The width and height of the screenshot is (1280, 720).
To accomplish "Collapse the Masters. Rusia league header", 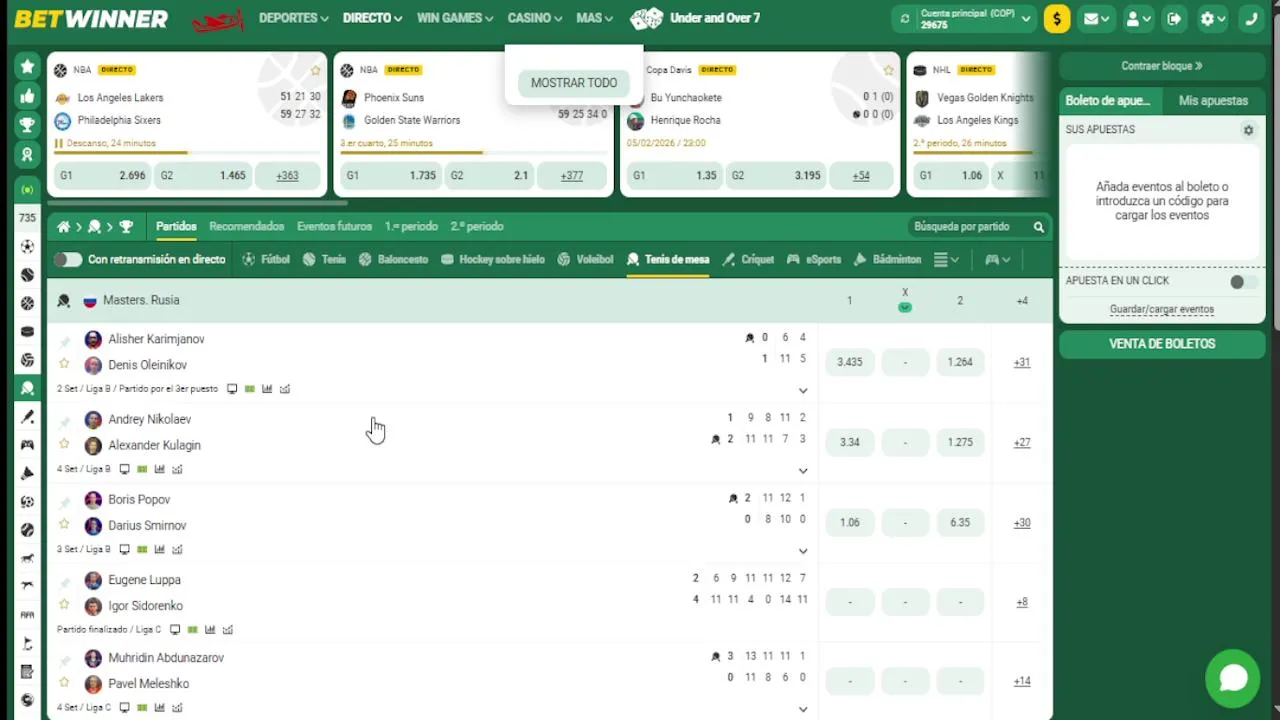I will coord(550,300).
